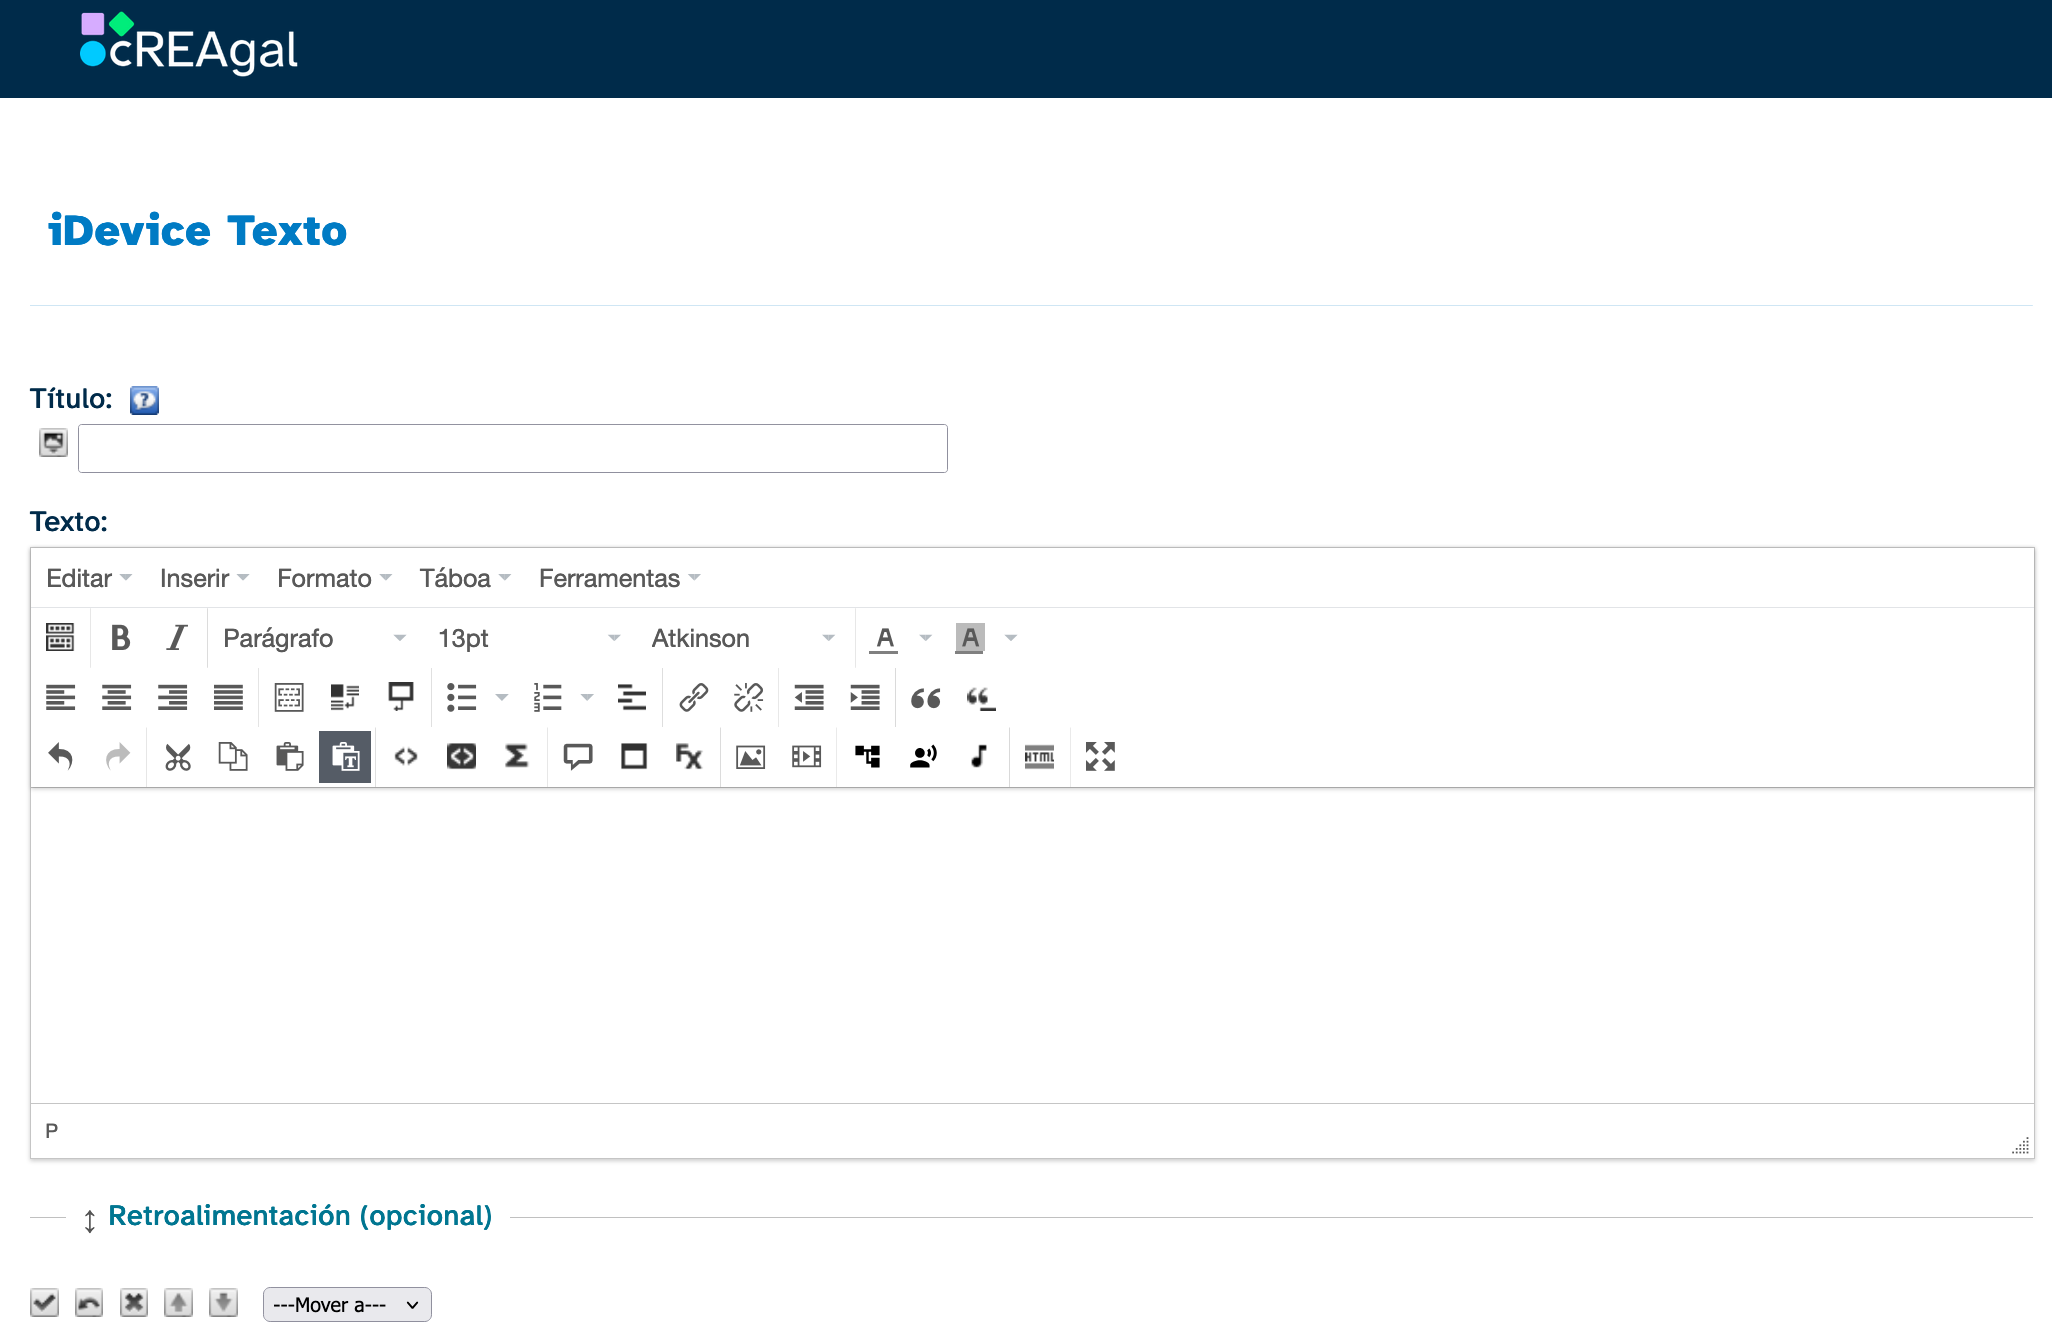Toggle the paste as text button
Image resolution: width=2052 pixels, height=1335 pixels.
[x=345, y=757]
